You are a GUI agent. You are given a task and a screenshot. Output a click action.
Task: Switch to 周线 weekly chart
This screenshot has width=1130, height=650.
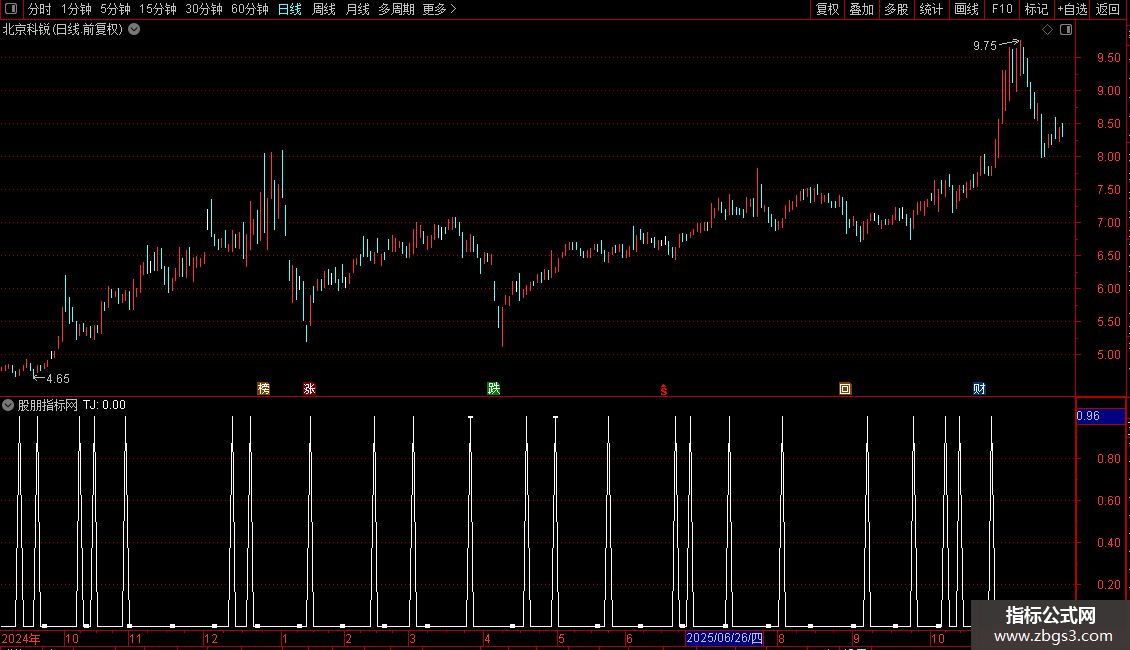pyautogui.click(x=324, y=9)
